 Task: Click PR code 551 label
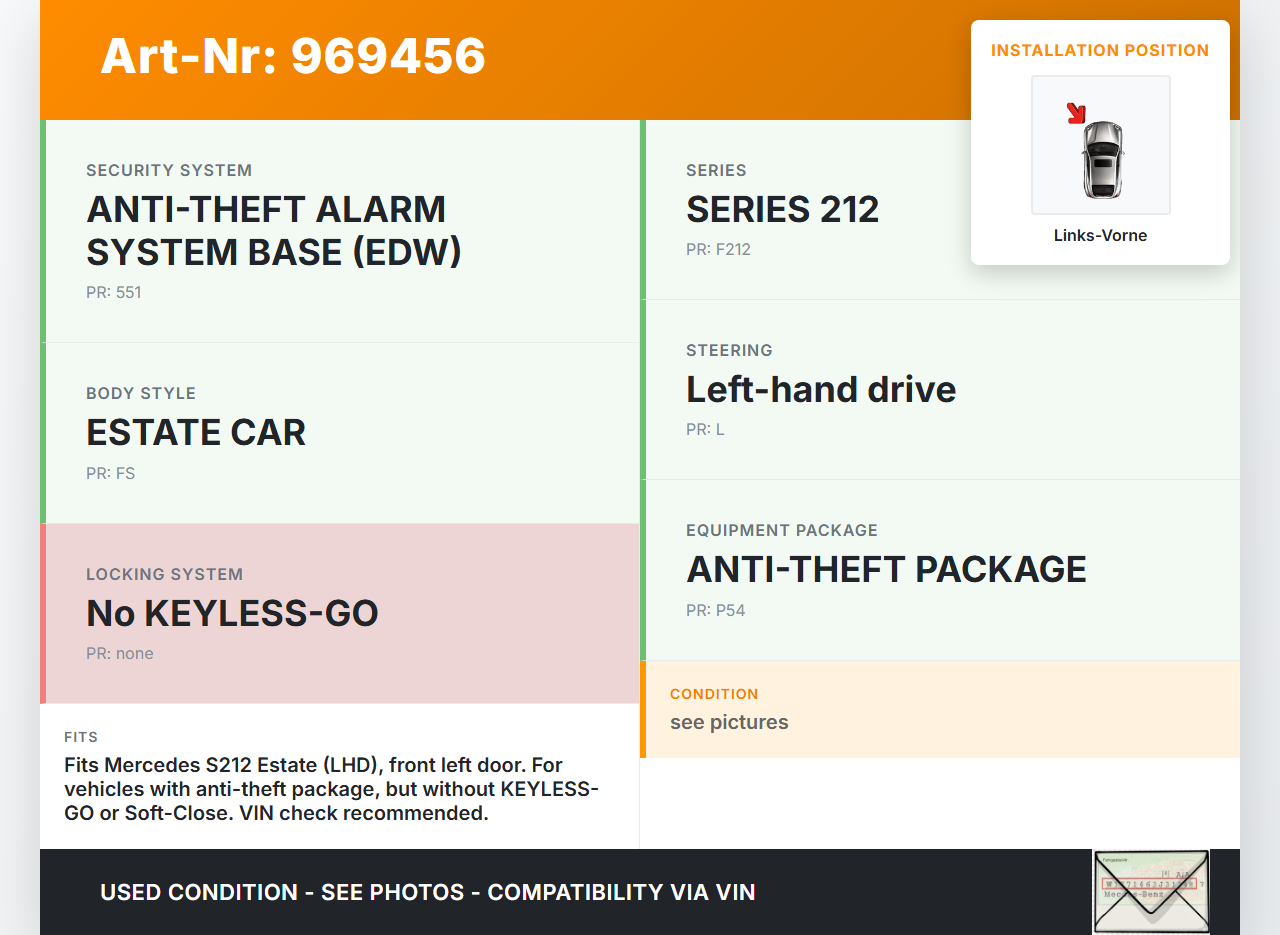point(114,293)
